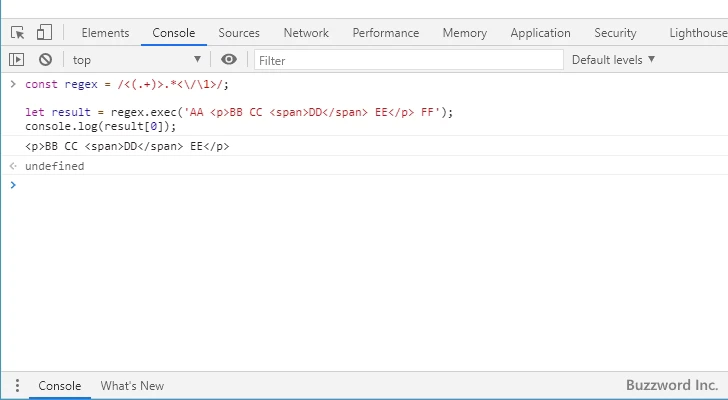This screenshot has width=728, height=400.
Task: Select the Performance tab
Action: (385, 33)
